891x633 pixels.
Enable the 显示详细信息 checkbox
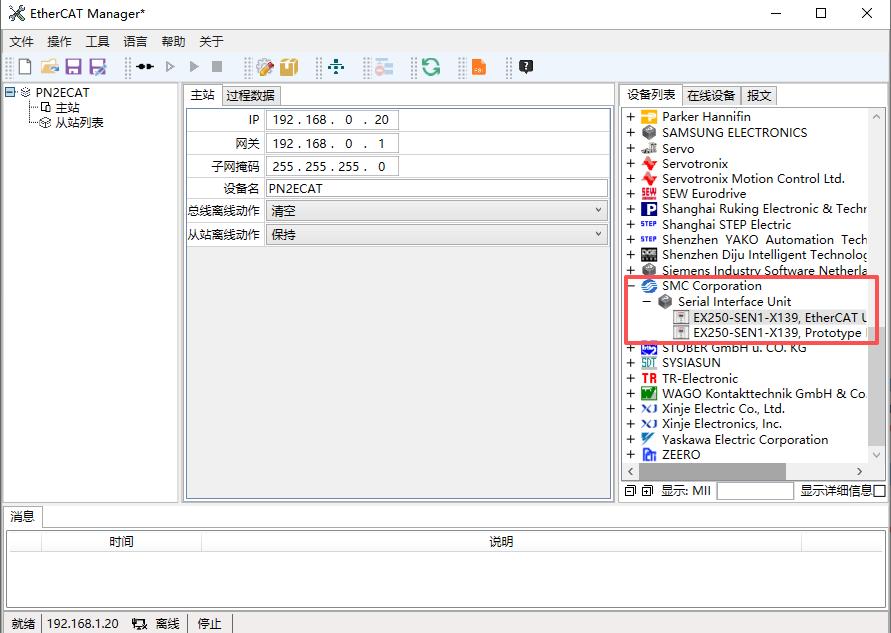[x=879, y=491]
